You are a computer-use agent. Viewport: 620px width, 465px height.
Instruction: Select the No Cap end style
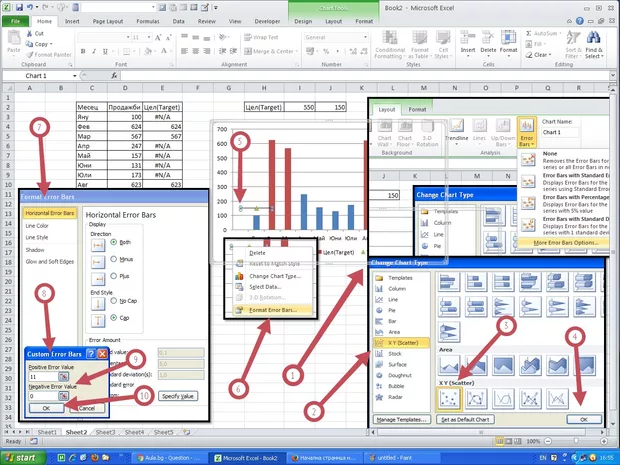coord(114,301)
